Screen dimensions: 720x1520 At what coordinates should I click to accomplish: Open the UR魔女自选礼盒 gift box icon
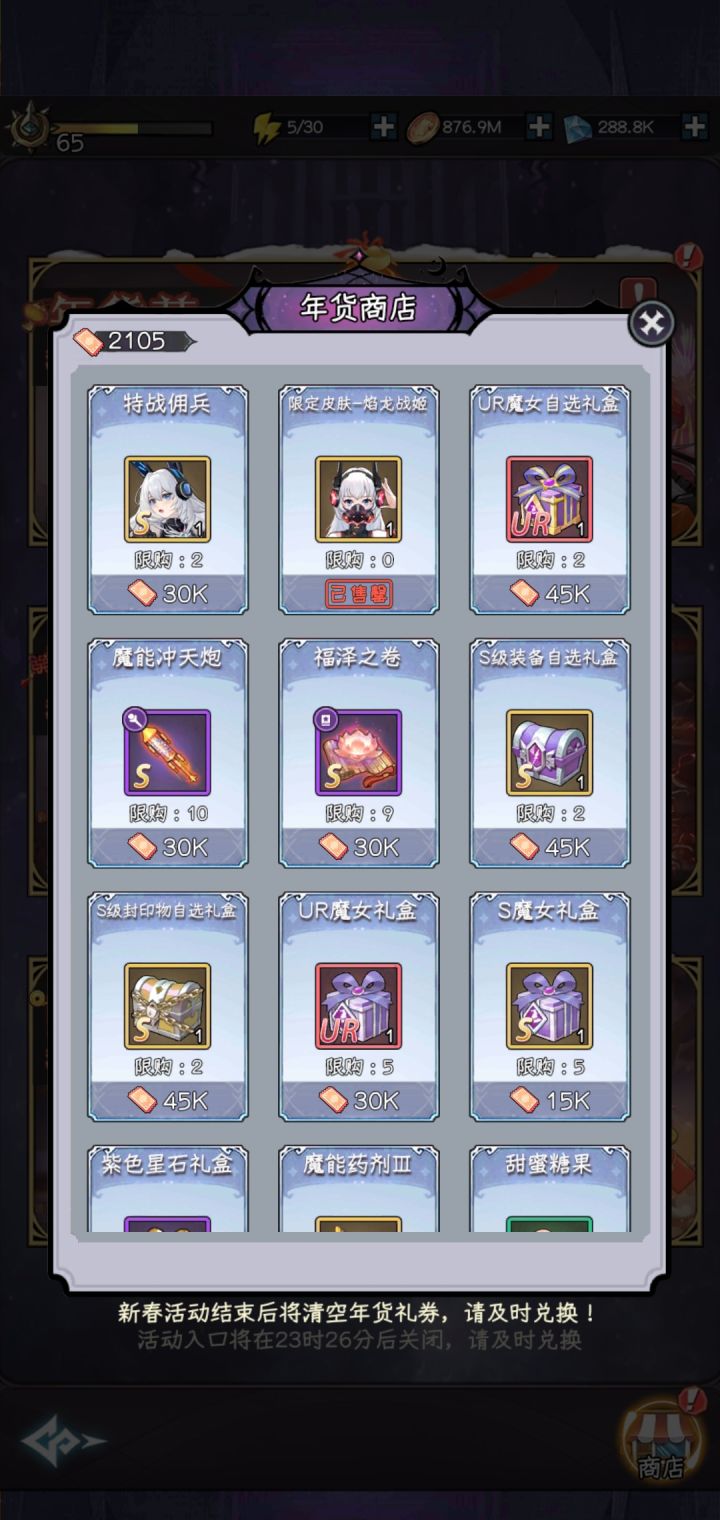tap(549, 499)
